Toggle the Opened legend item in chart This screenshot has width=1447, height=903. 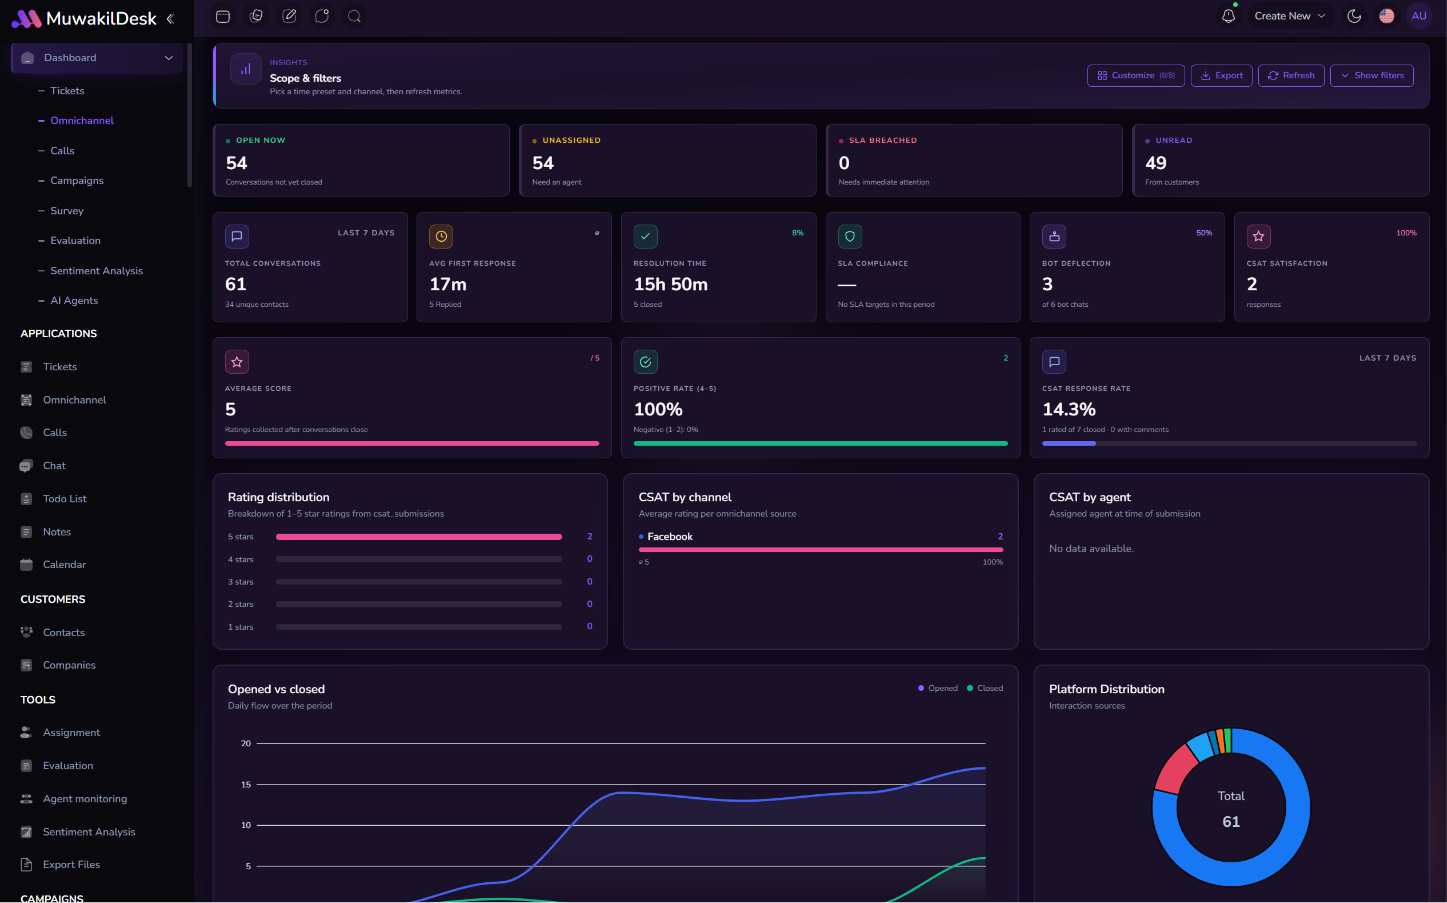[x=938, y=688]
